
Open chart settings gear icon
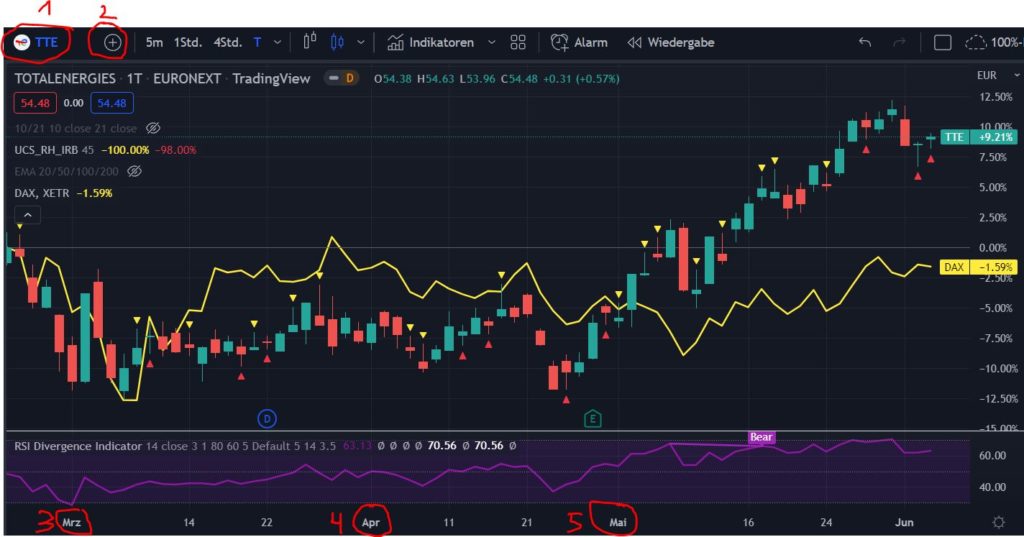pyautogui.click(x=999, y=522)
